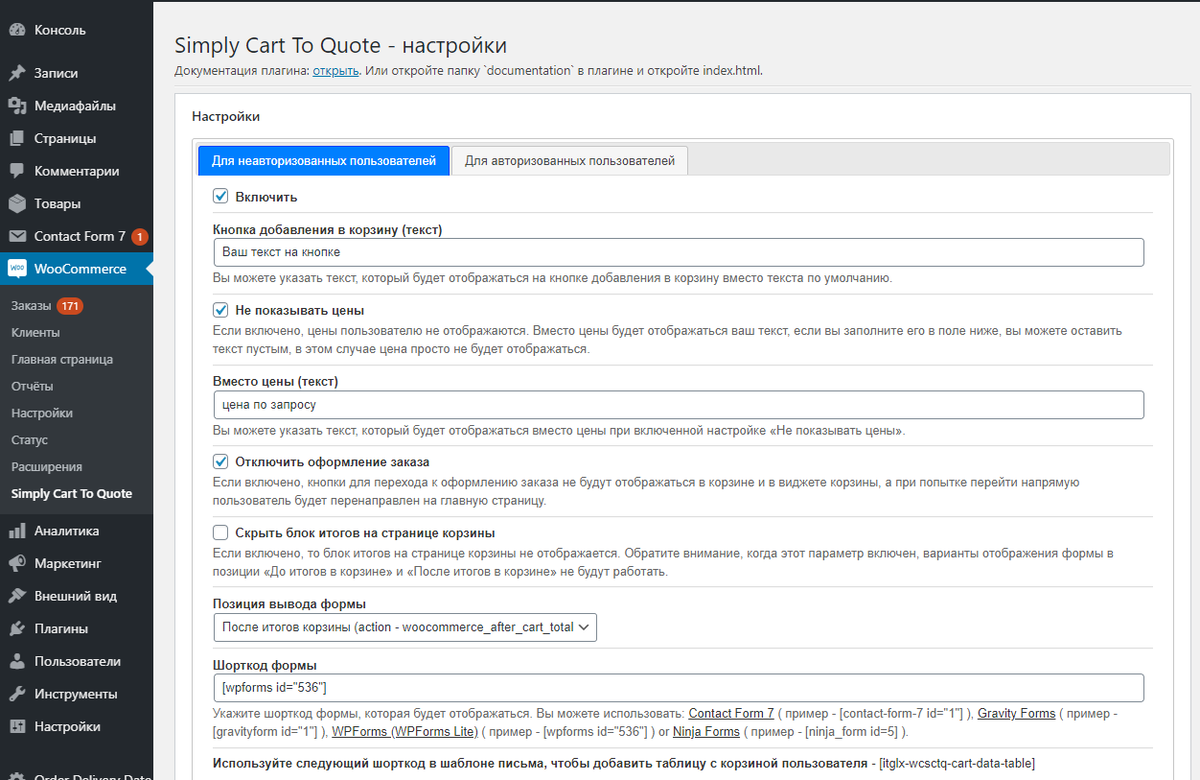Click the Настройки sliders icon at sidebar bottom
The height and width of the screenshot is (780, 1200).
(x=17, y=727)
